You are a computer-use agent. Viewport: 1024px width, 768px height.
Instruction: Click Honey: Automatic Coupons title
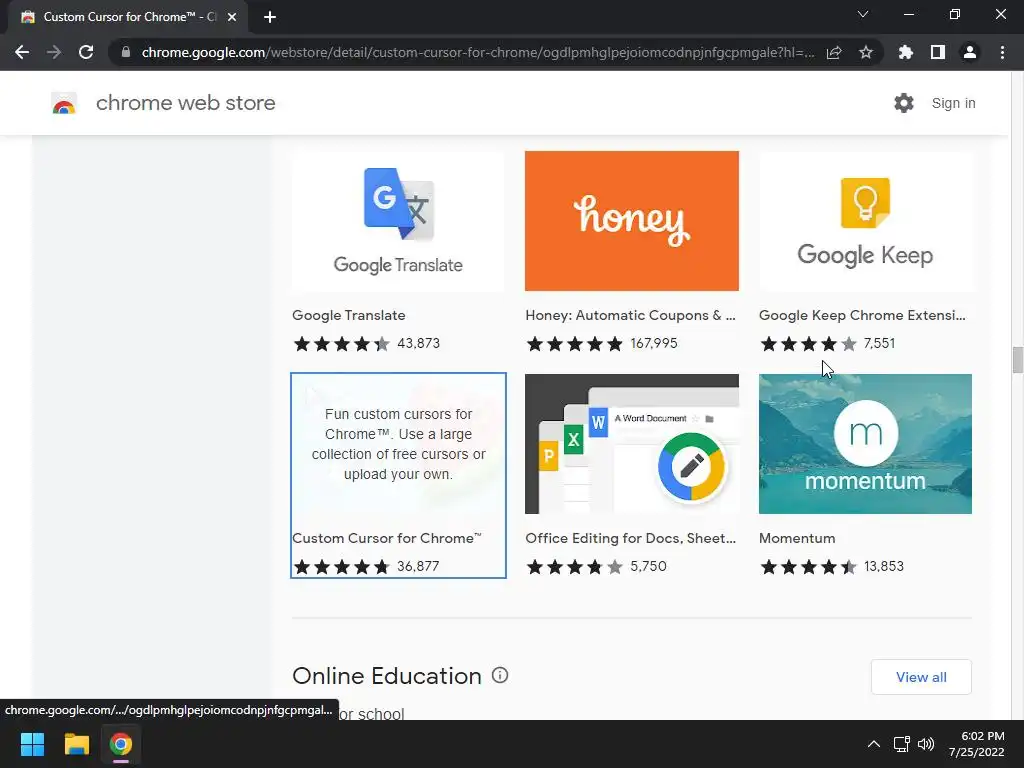(630, 315)
